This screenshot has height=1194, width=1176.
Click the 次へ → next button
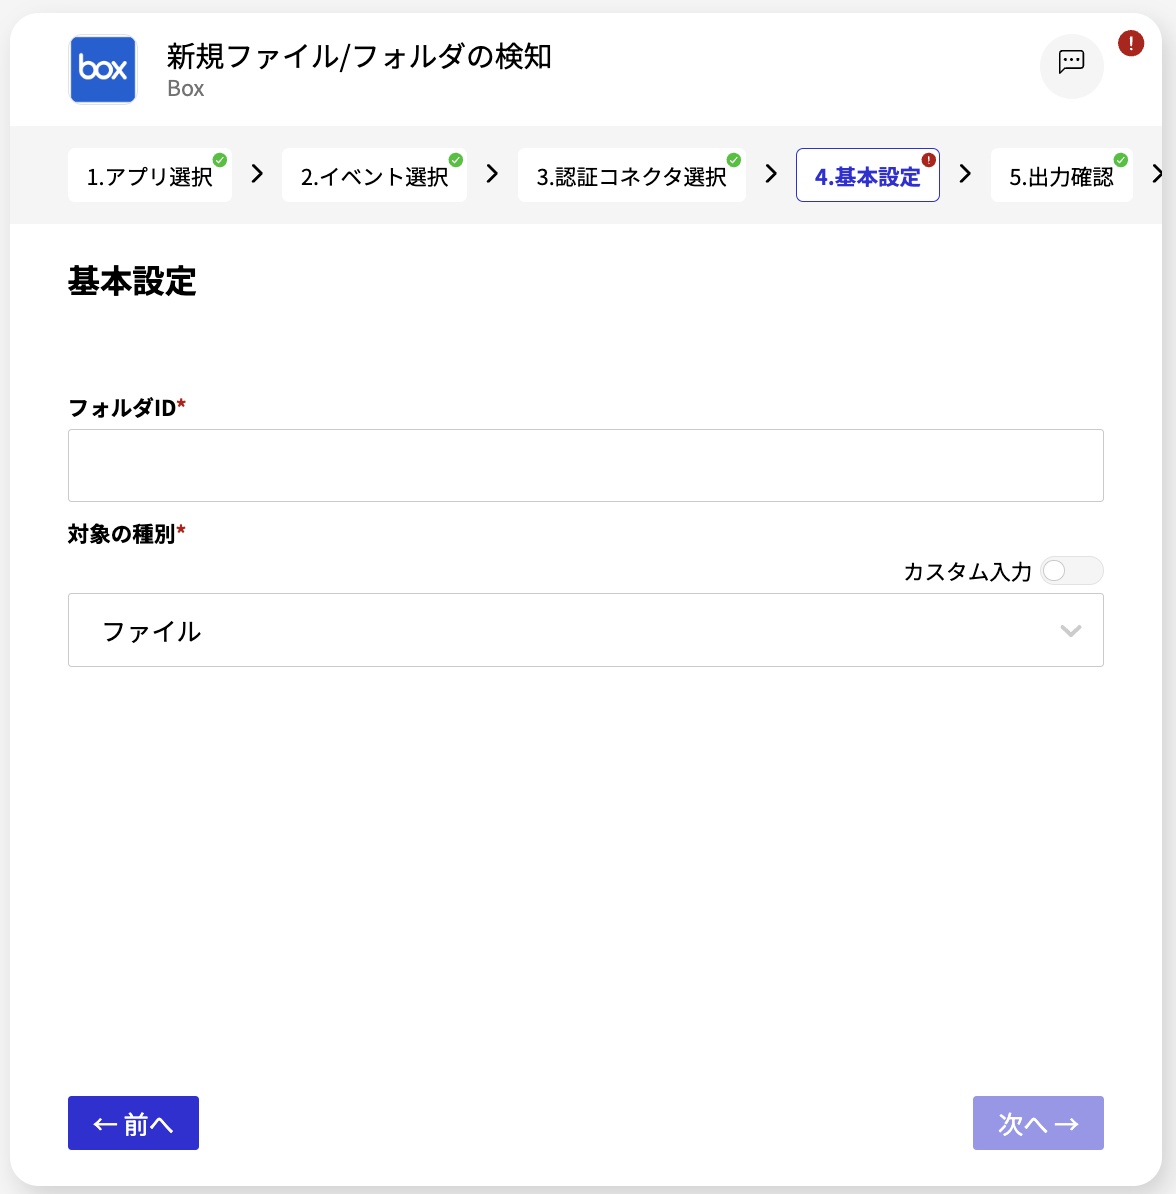coord(1038,1122)
